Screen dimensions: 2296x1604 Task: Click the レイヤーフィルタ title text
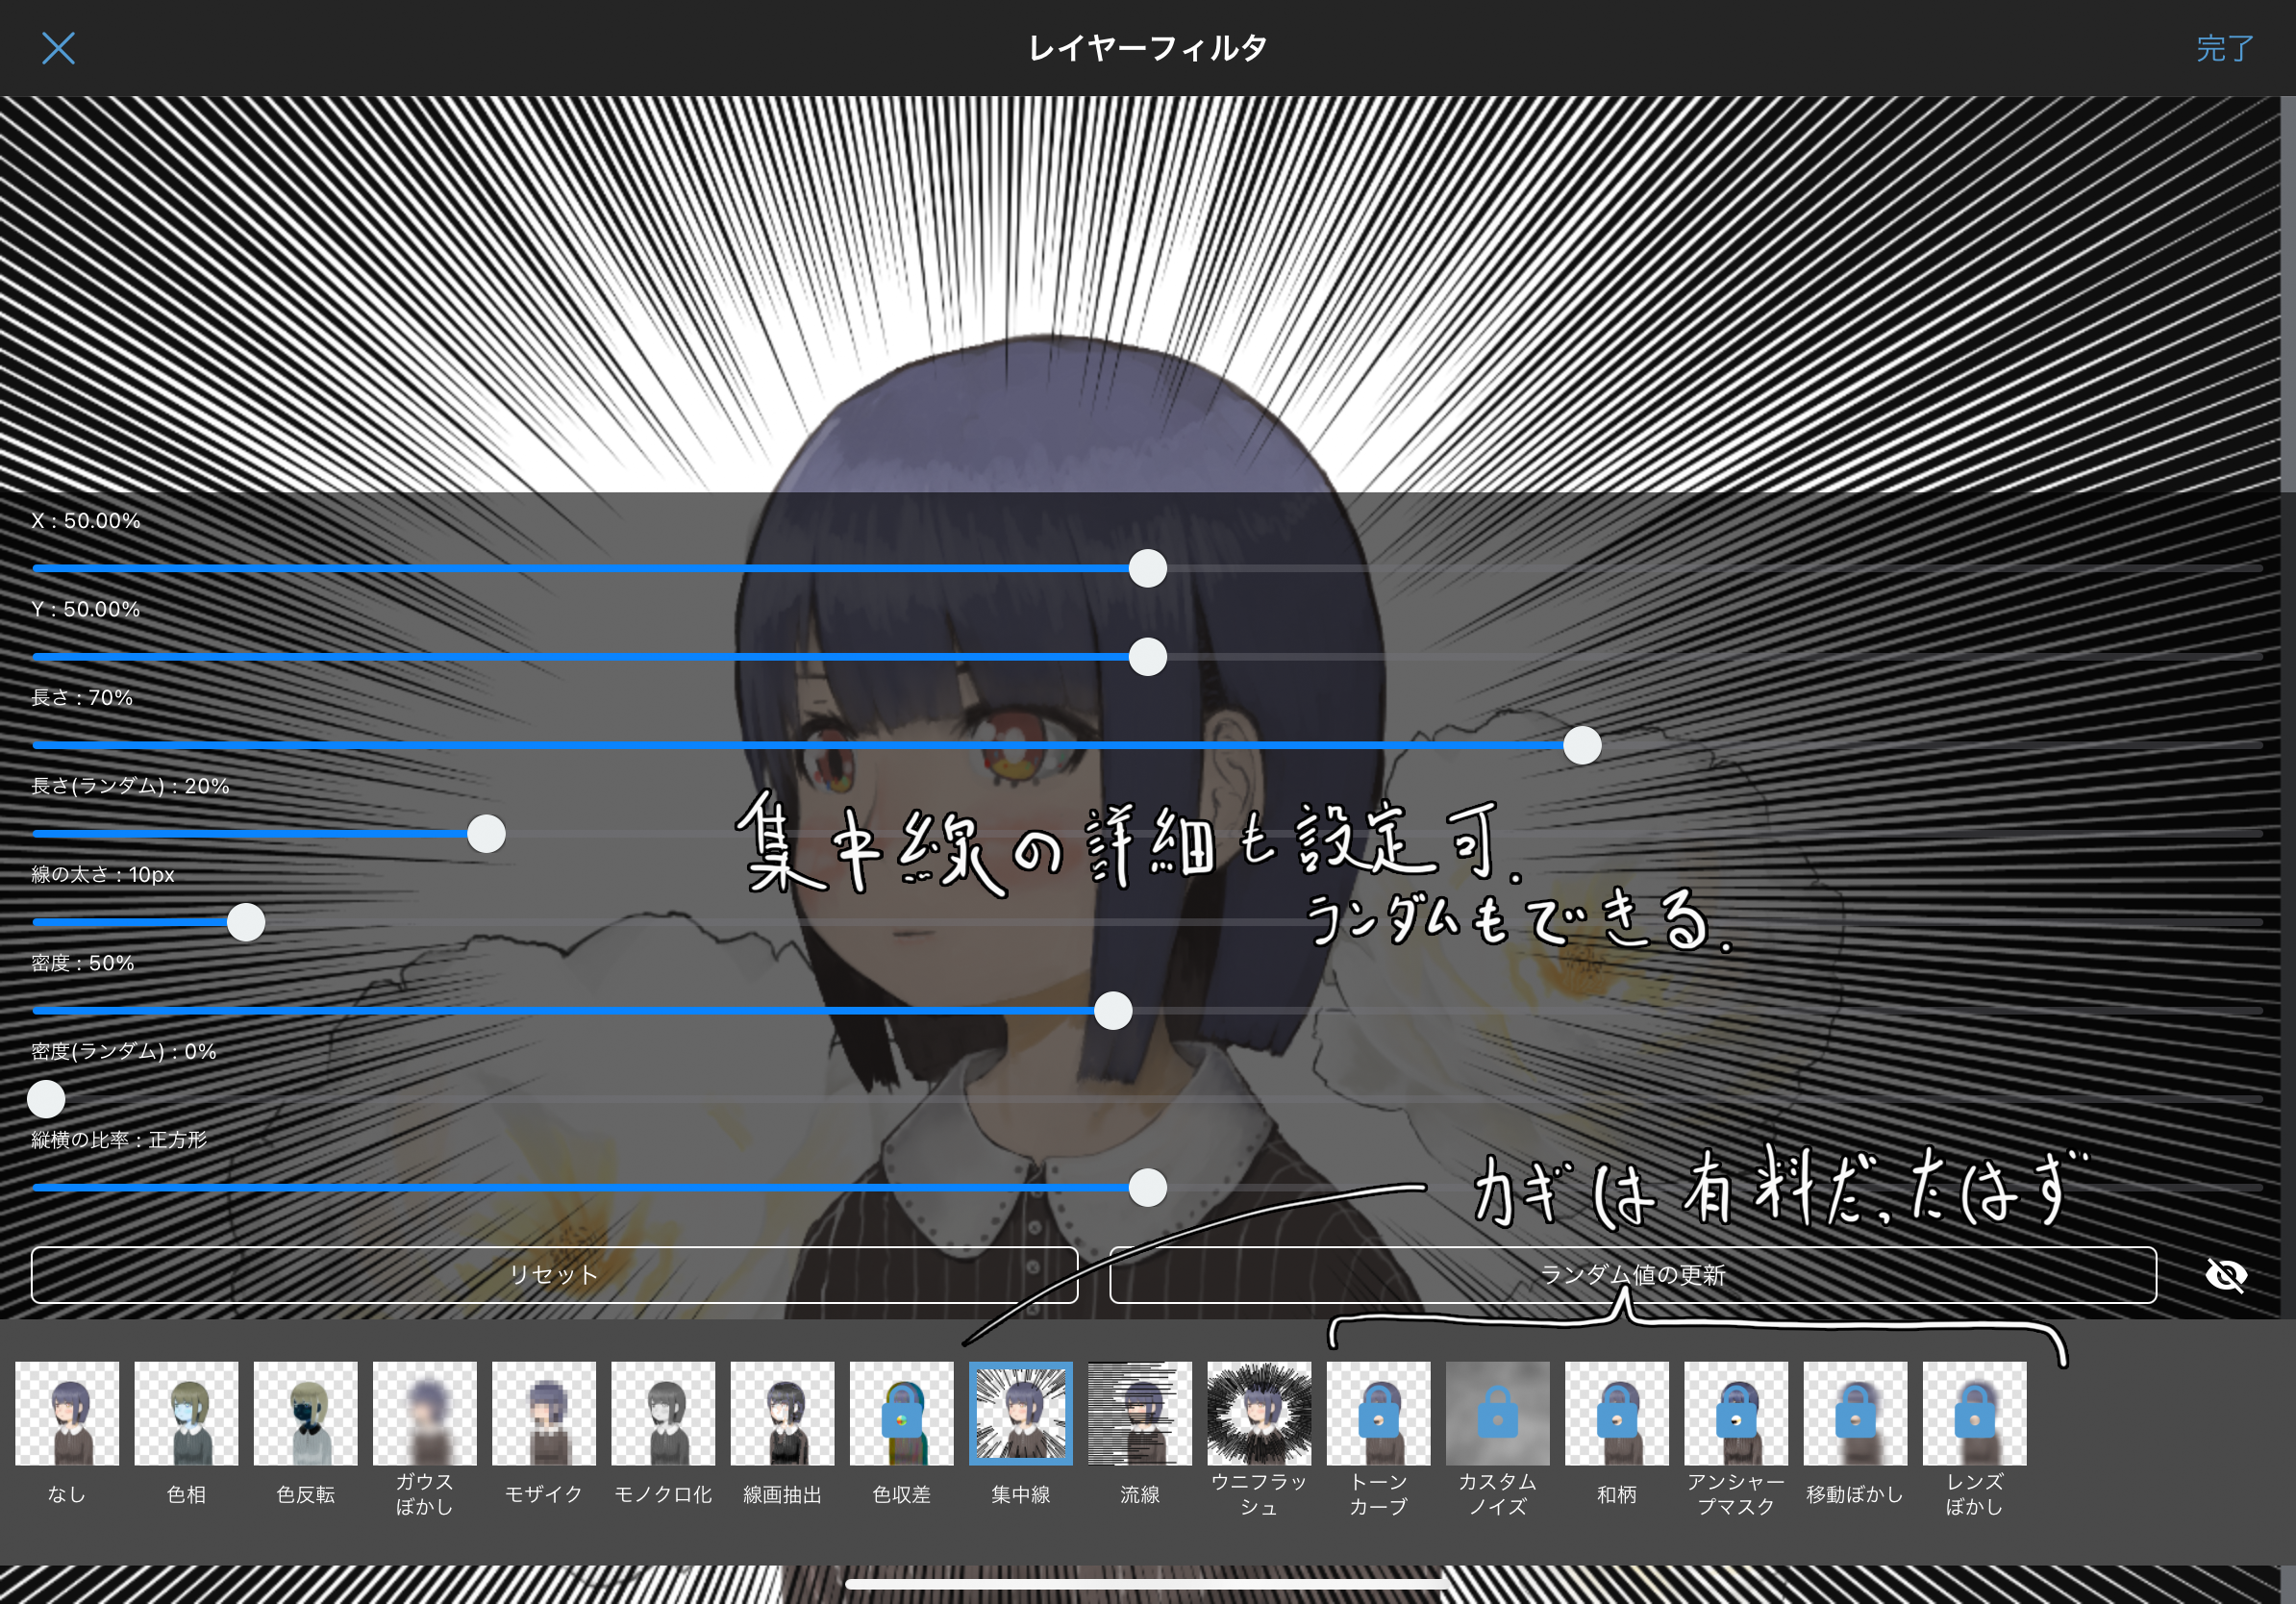tap(1148, 47)
